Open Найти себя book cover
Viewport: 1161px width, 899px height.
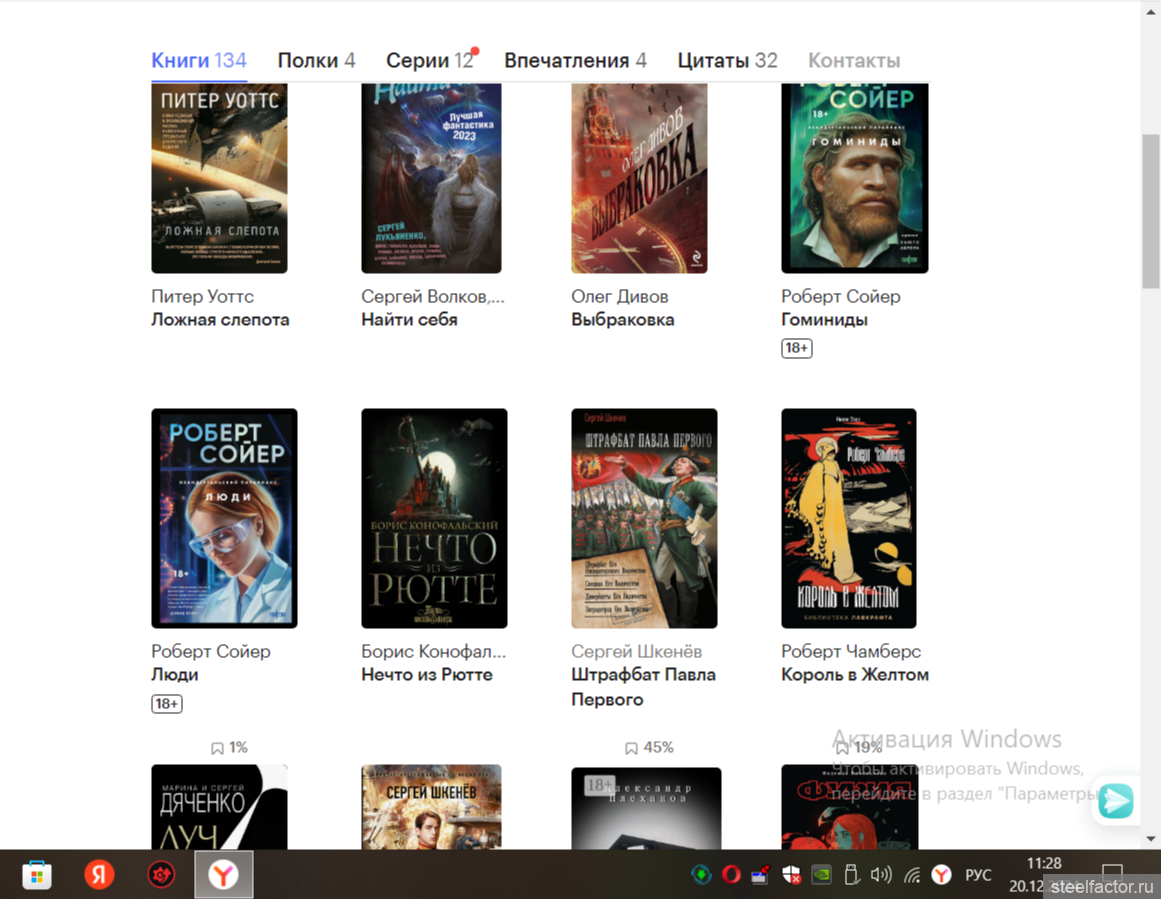tap(431, 178)
